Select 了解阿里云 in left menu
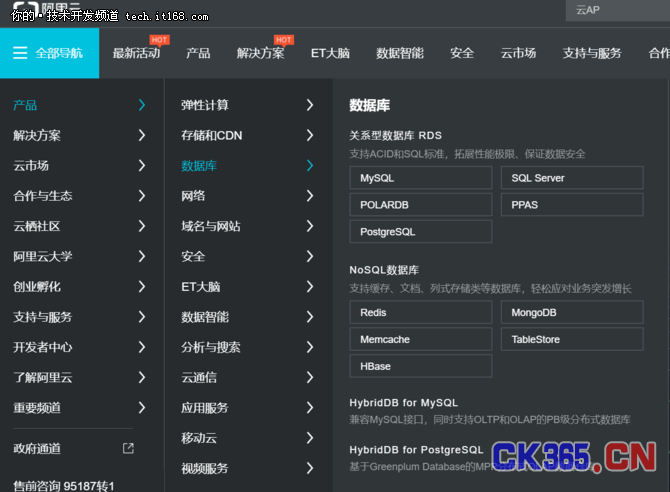 43,377
